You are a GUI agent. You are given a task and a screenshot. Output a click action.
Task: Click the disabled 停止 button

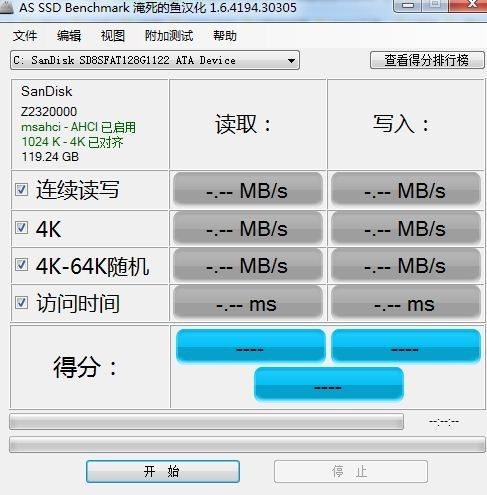351,471
